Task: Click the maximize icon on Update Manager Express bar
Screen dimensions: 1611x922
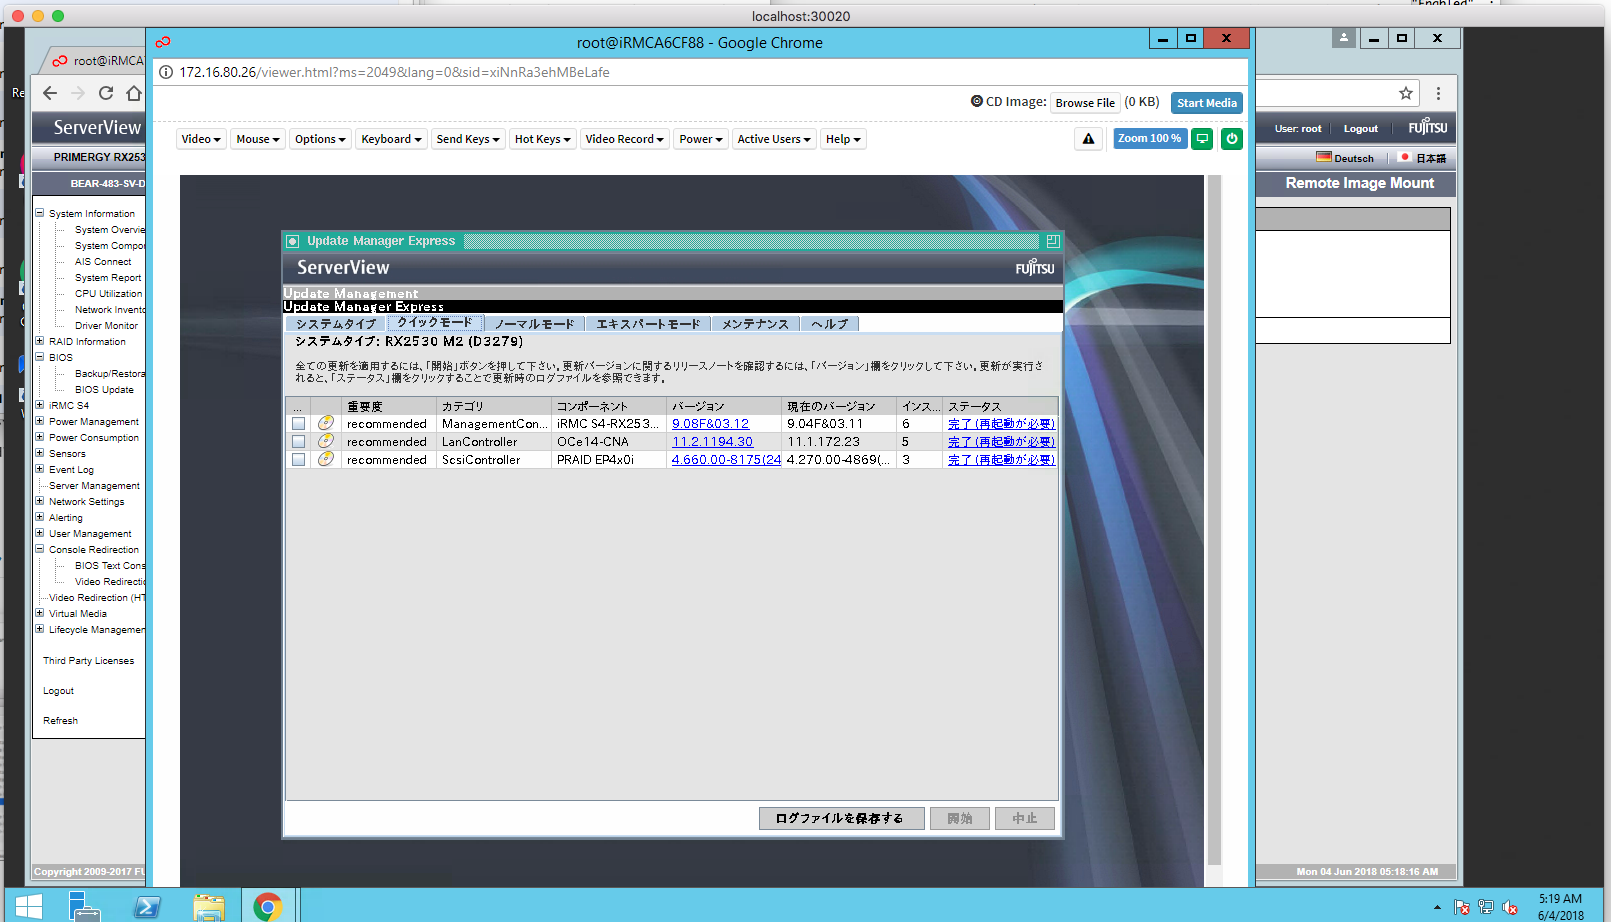Action: [1053, 241]
